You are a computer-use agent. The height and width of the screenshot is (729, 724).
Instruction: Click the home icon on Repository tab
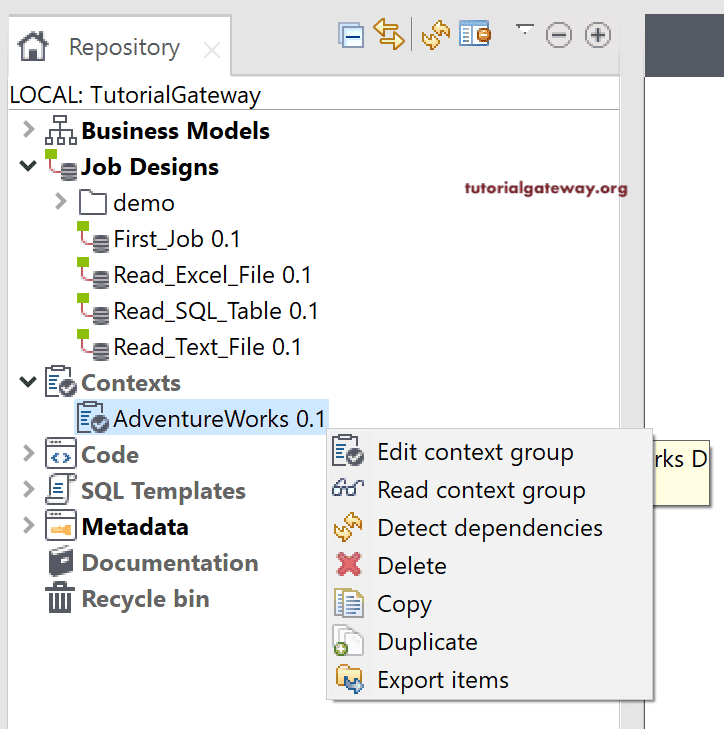coord(33,47)
